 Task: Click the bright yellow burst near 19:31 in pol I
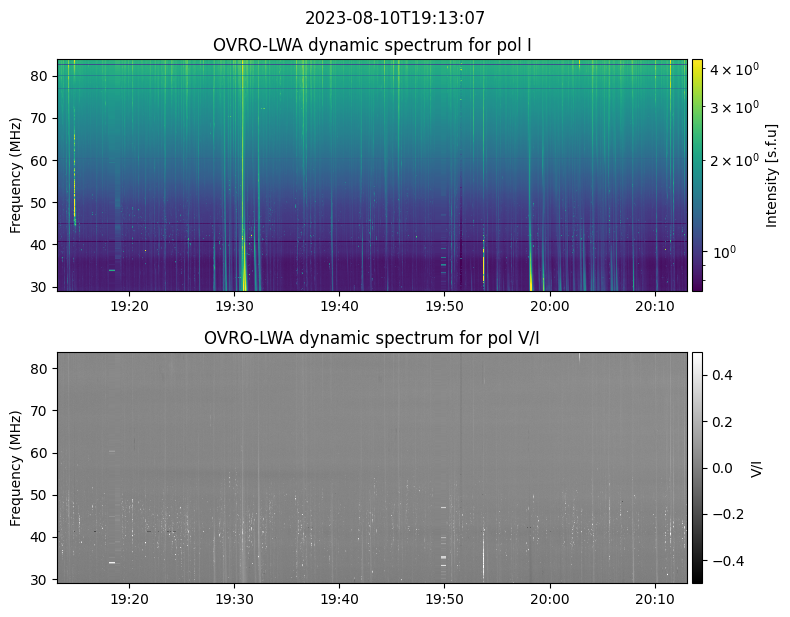(x=243, y=150)
